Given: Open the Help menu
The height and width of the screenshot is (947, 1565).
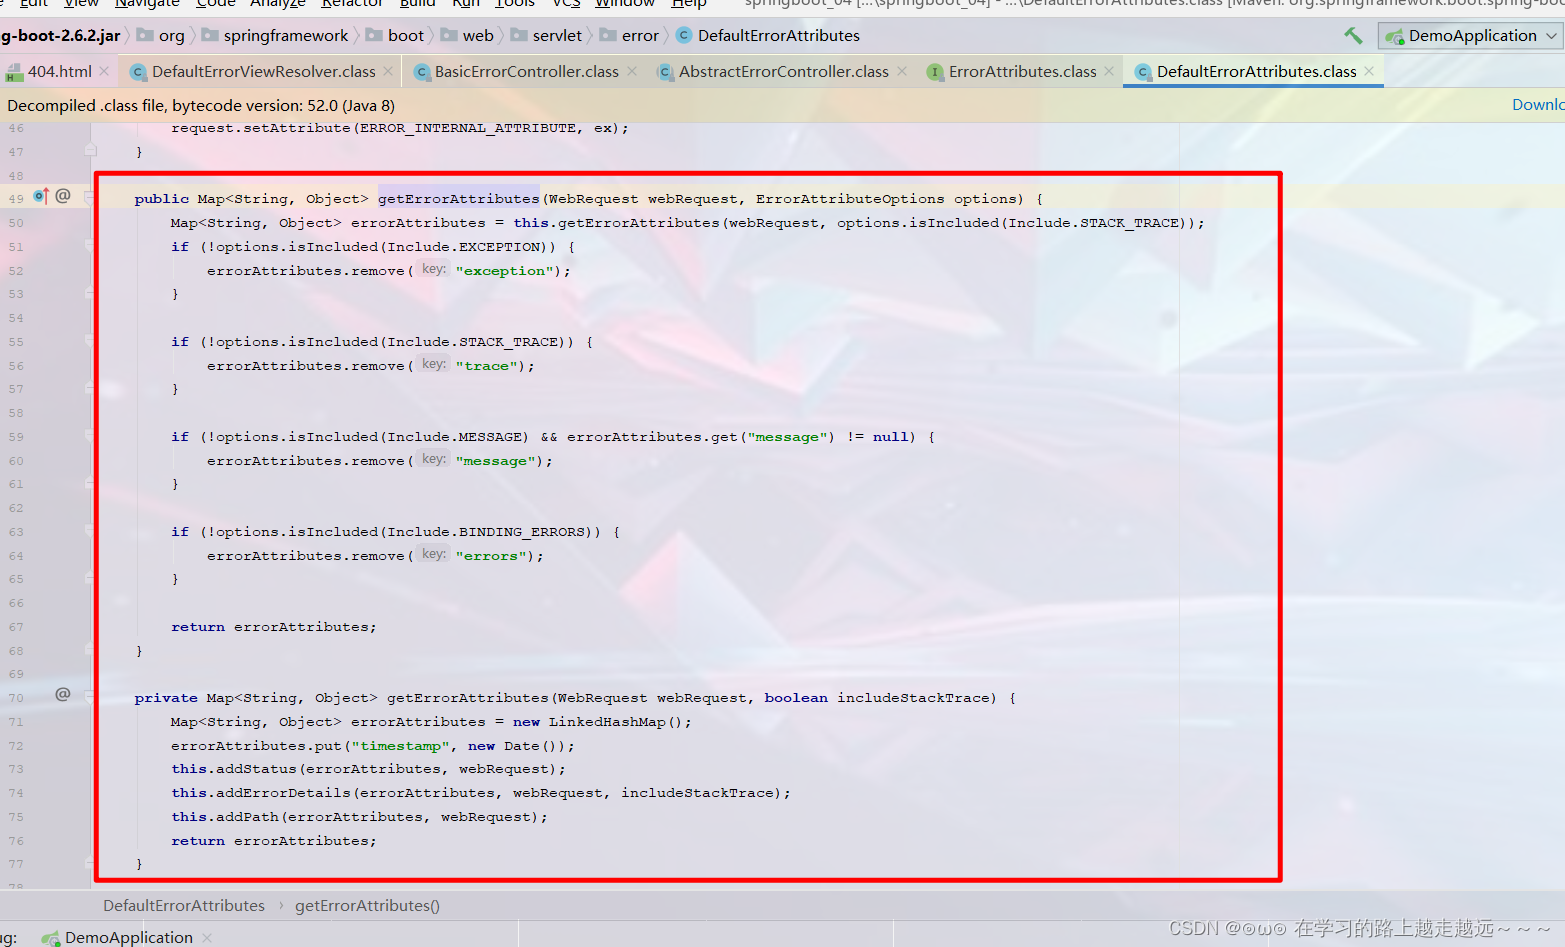Looking at the screenshot, I should 689,4.
